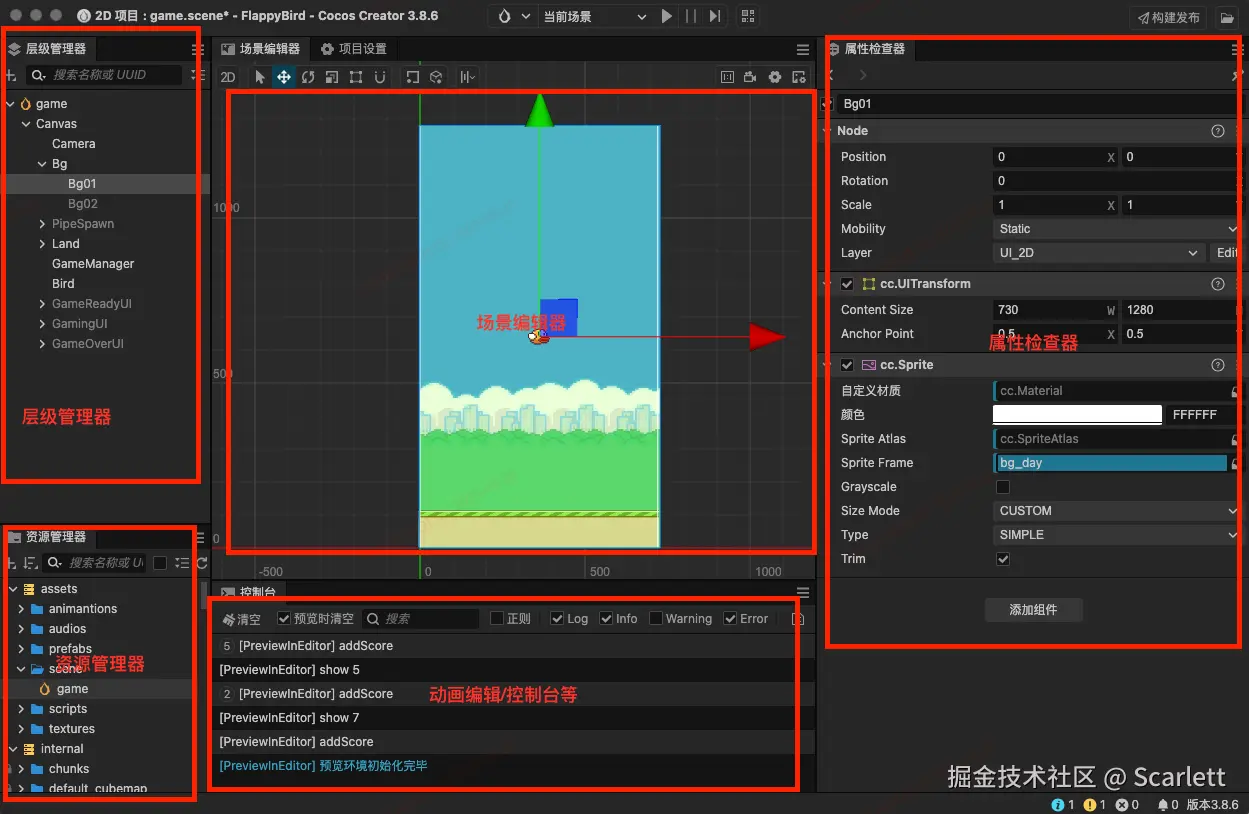
Task: Refresh the assets panel
Action: (202, 563)
